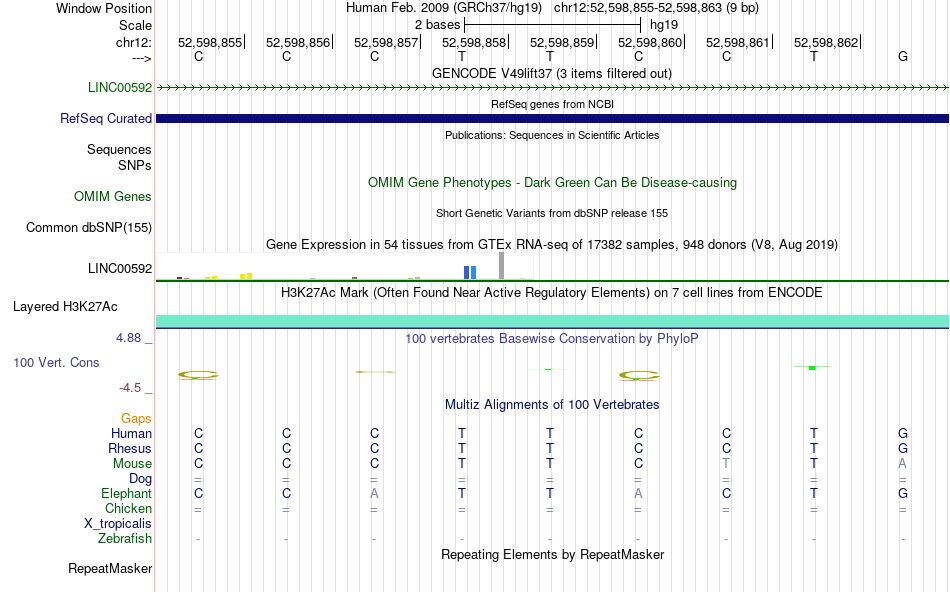This screenshot has width=950, height=592.
Task: Select the Sequences track label
Action: point(119,149)
